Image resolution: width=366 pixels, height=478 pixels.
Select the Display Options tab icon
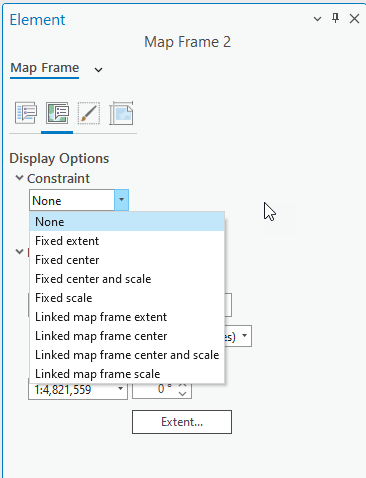click(57, 113)
